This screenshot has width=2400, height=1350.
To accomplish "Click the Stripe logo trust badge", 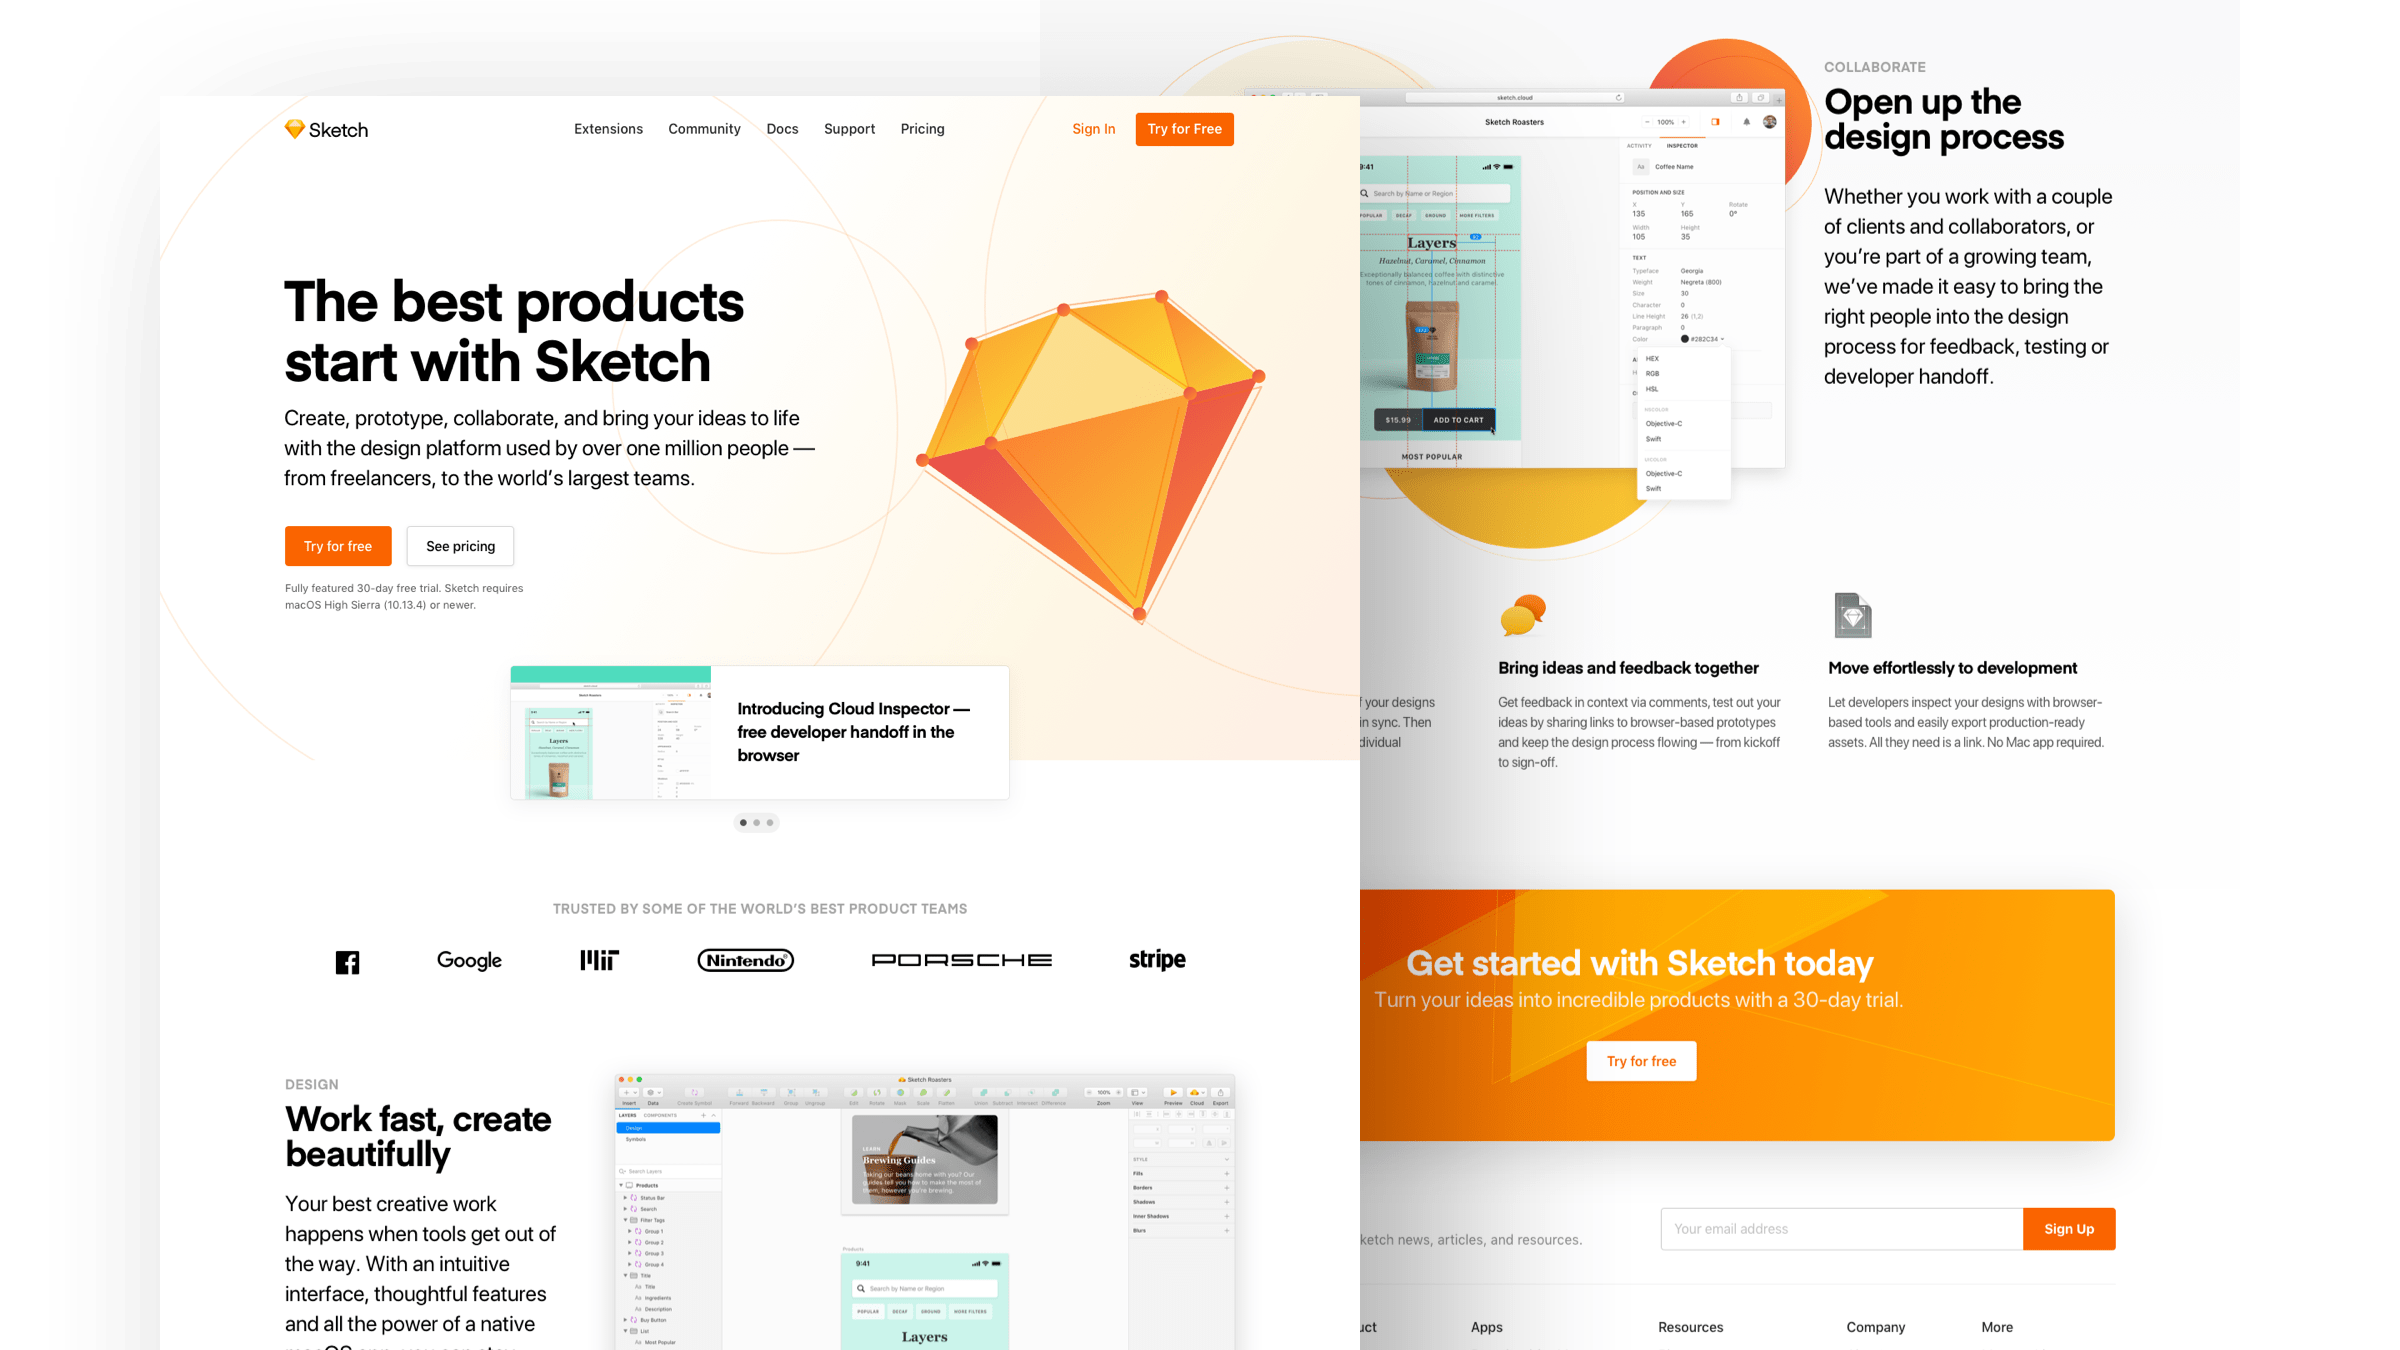I will click(x=1155, y=959).
